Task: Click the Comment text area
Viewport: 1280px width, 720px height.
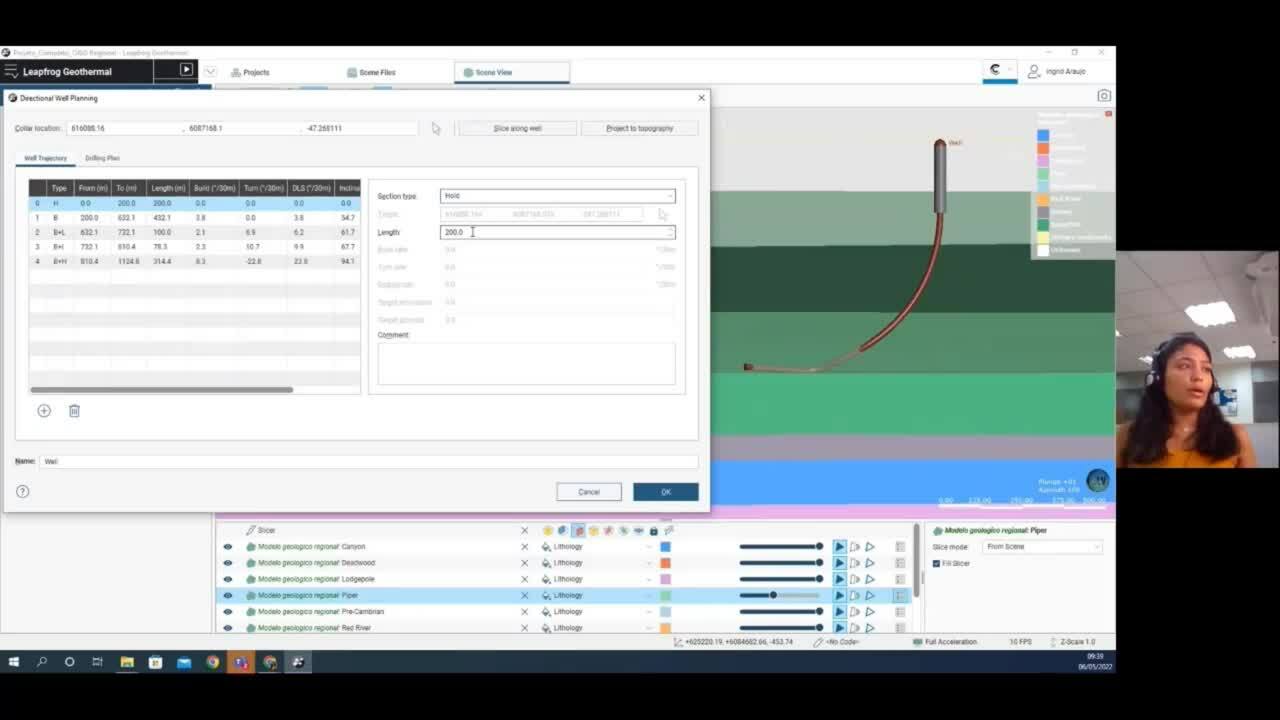Action: pos(526,364)
